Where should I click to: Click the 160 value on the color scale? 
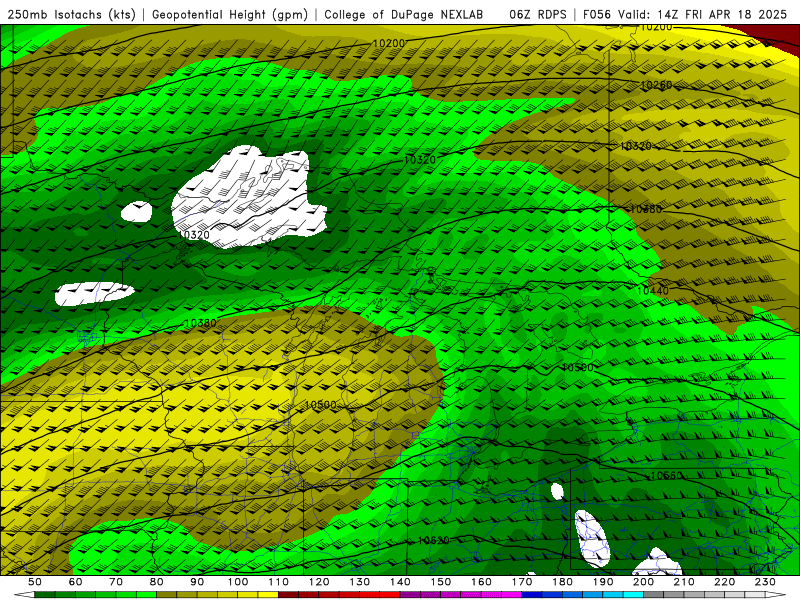(x=481, y=582)
